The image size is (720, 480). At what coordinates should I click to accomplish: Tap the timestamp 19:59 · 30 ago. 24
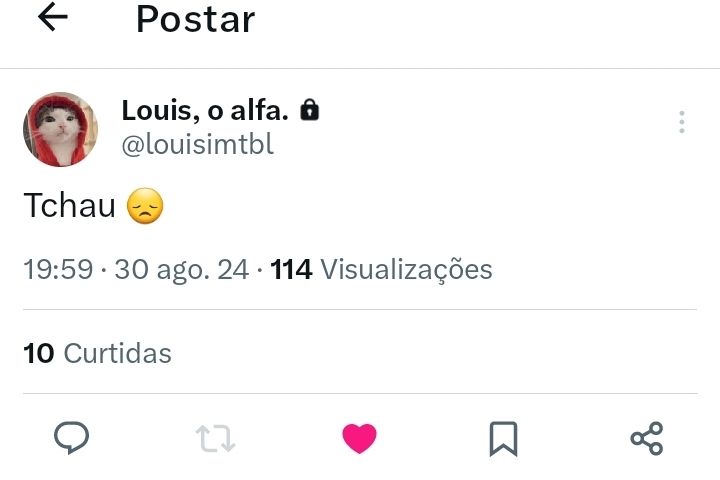click(136, 269)
